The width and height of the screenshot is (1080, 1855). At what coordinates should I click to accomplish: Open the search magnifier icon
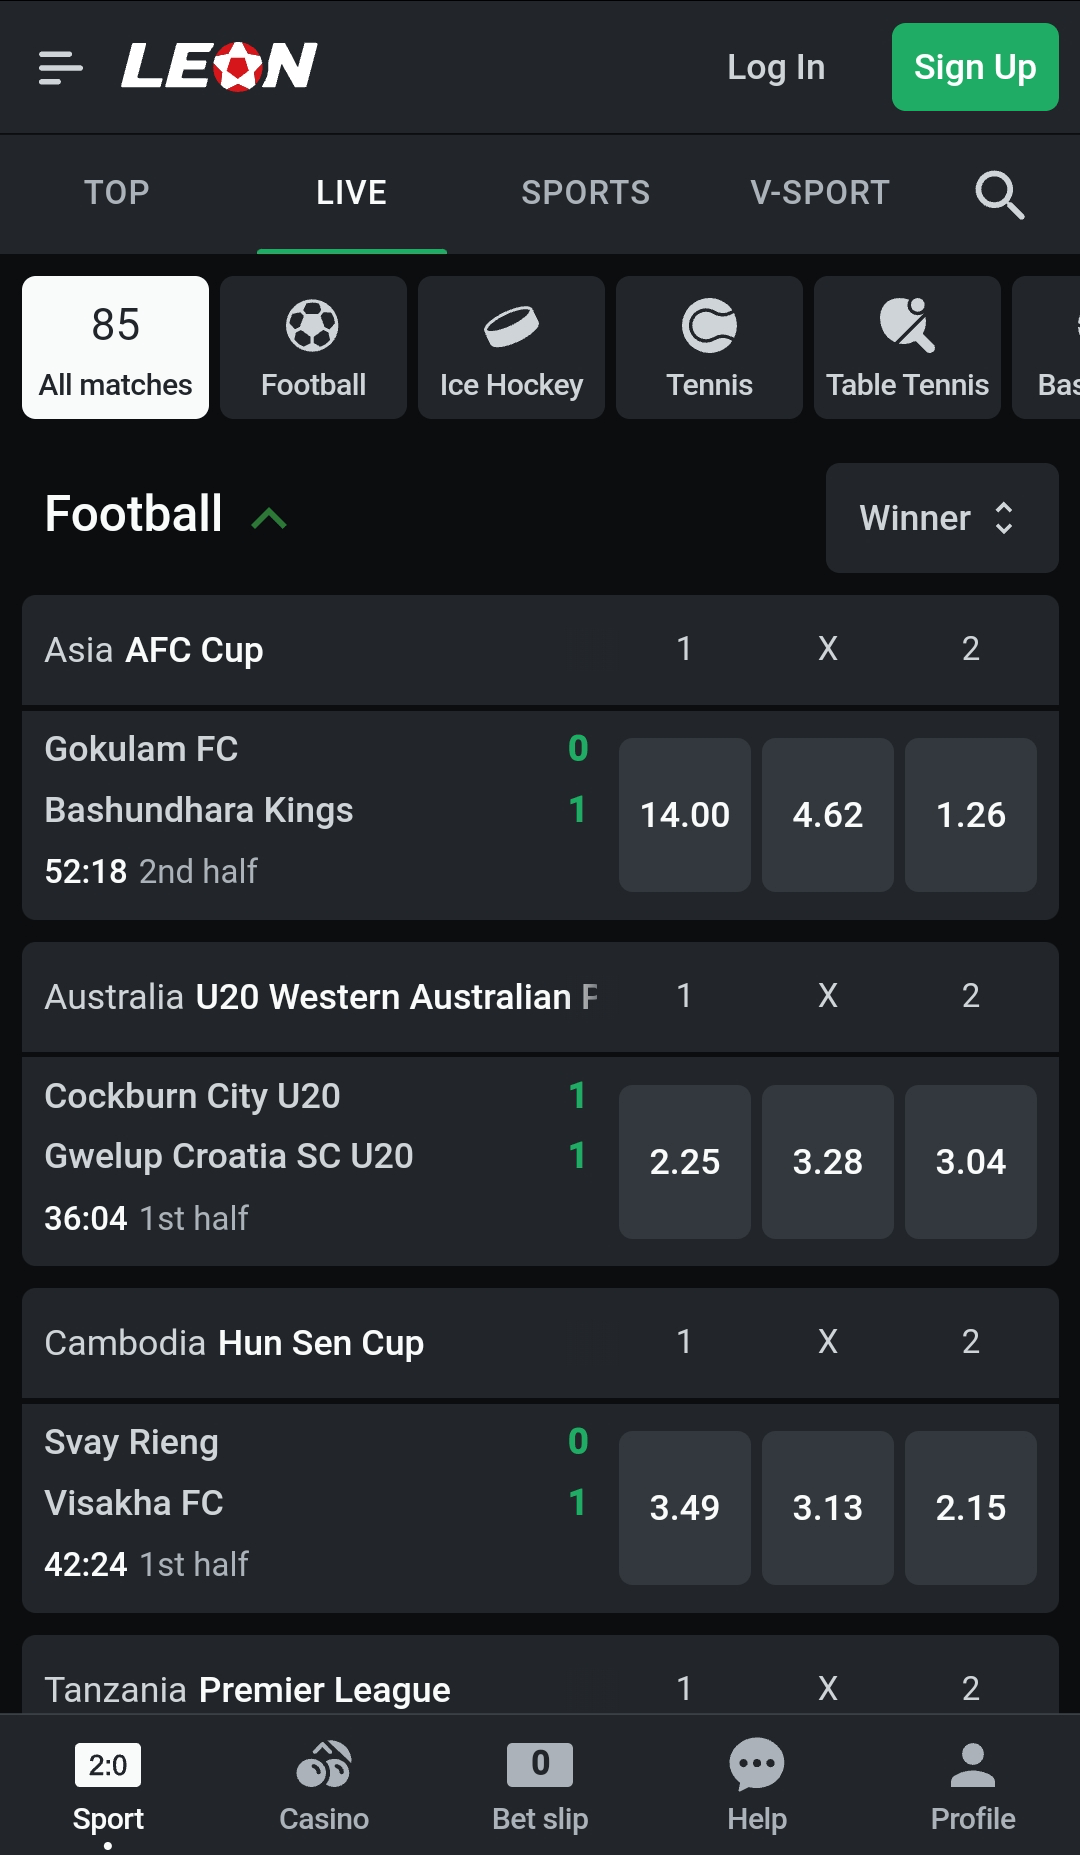tap(999, 194)
